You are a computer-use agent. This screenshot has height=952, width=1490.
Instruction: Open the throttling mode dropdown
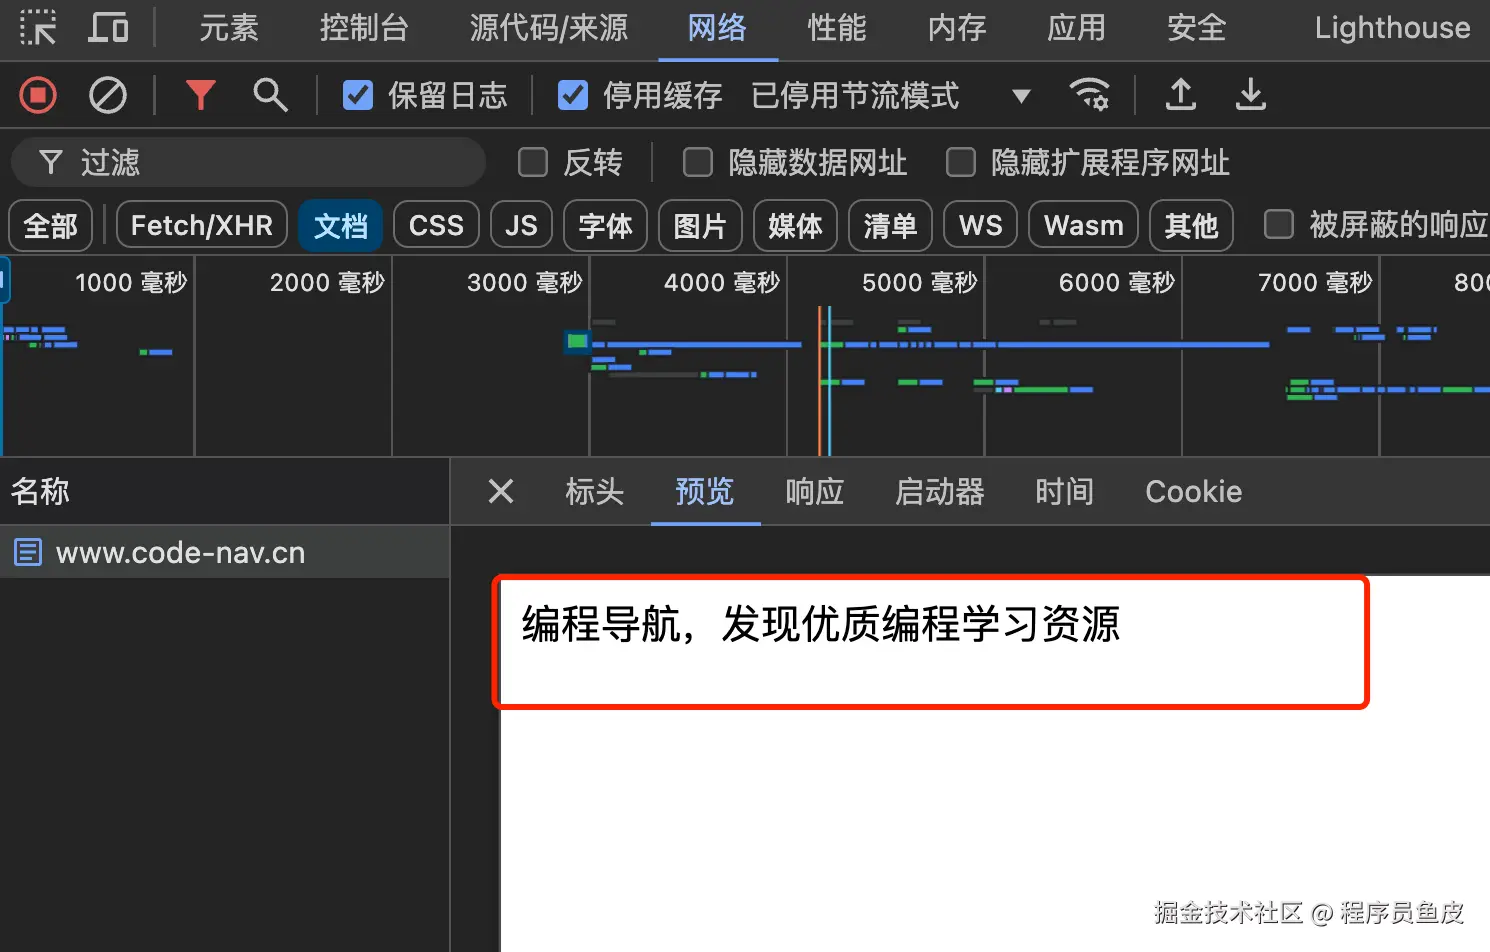coord(891,95)
